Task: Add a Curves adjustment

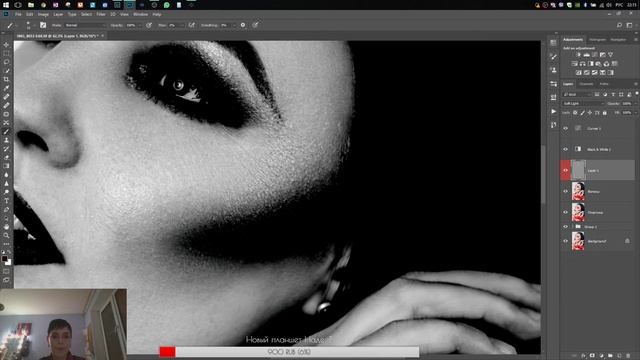Action: pos(595,54)
